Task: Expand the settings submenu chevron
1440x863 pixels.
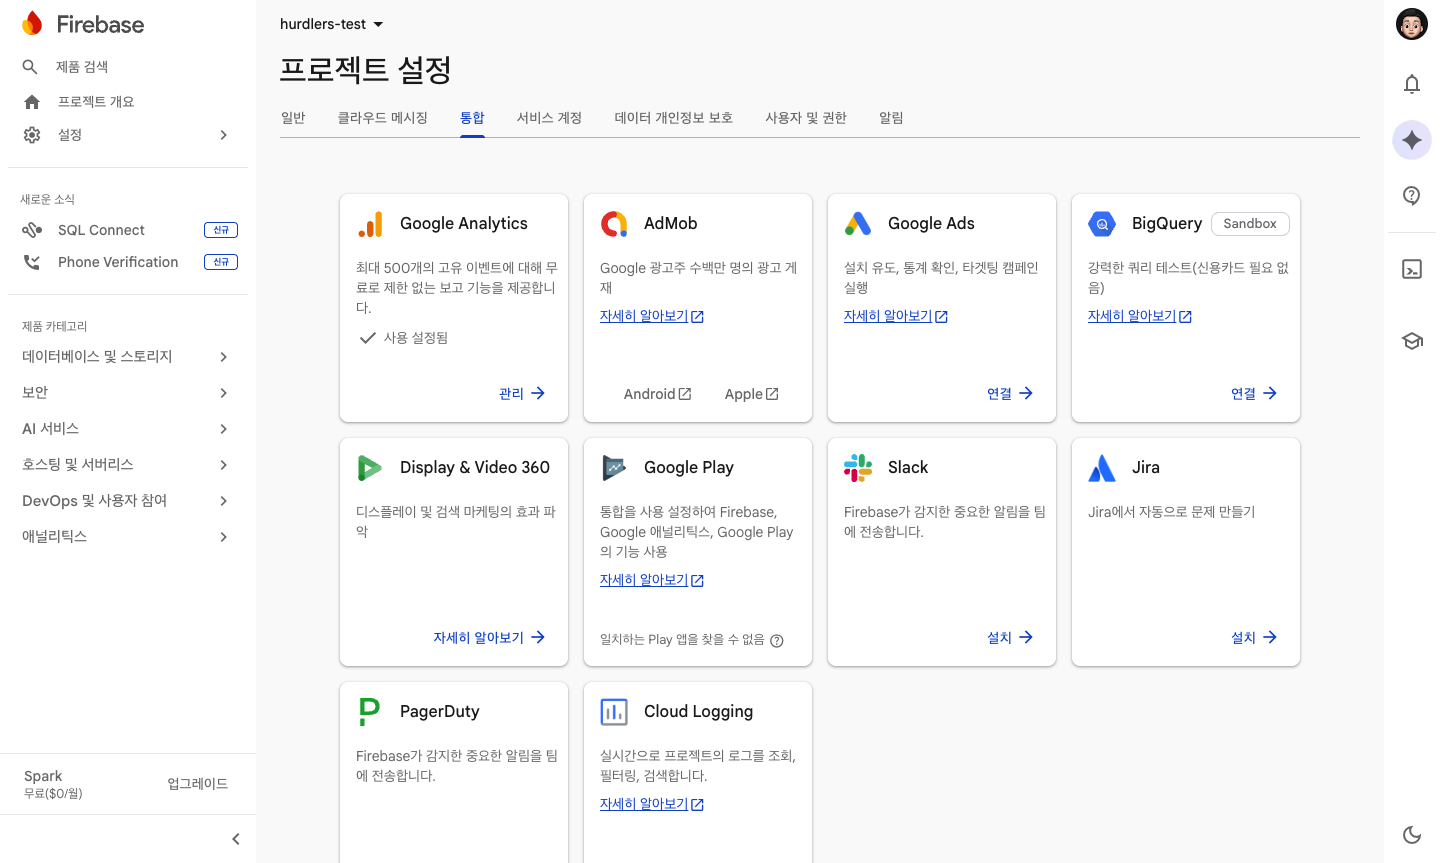Action: pos(224,135)
